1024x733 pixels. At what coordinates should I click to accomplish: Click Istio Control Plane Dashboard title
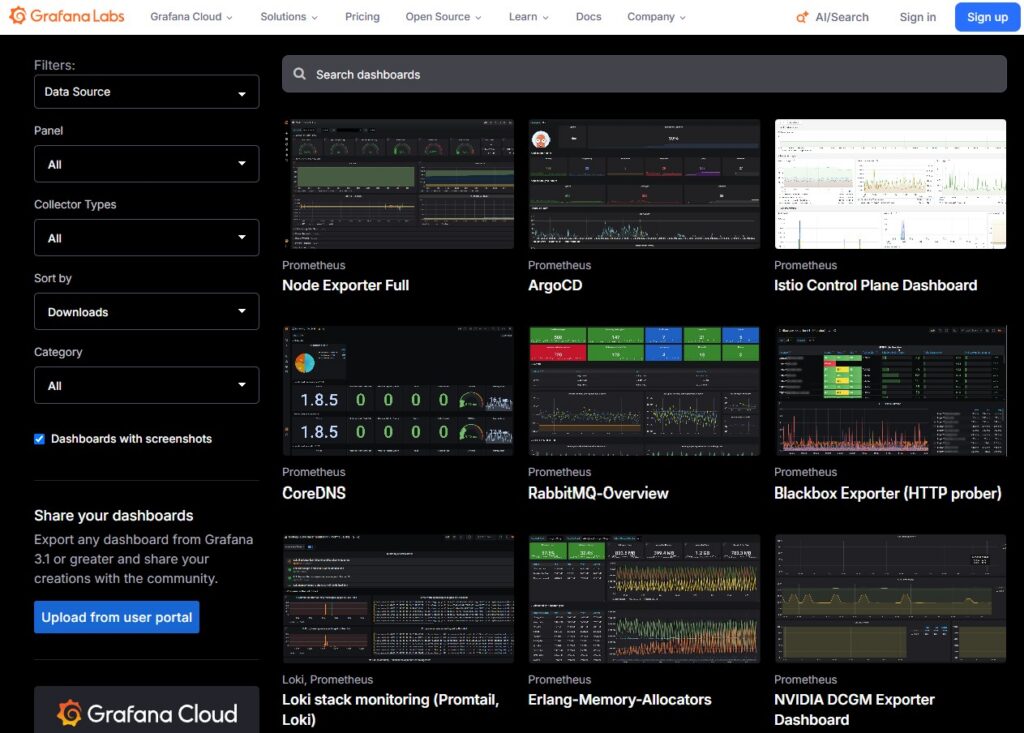coord(876,285)
